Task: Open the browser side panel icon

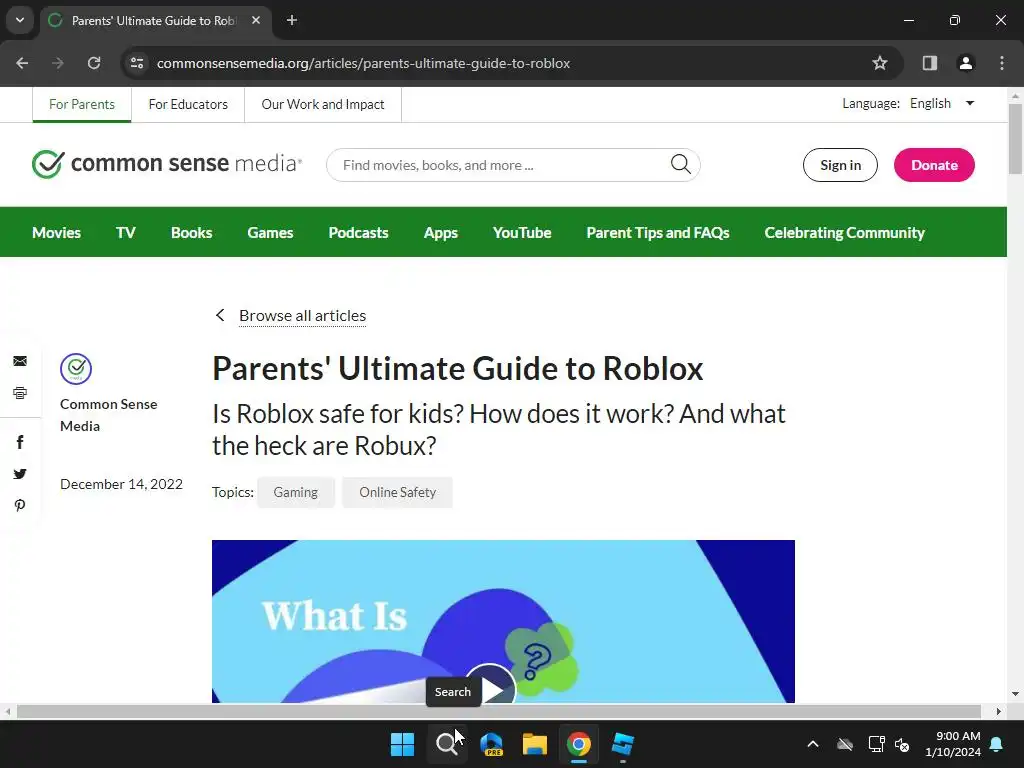Action: point(929,63)
